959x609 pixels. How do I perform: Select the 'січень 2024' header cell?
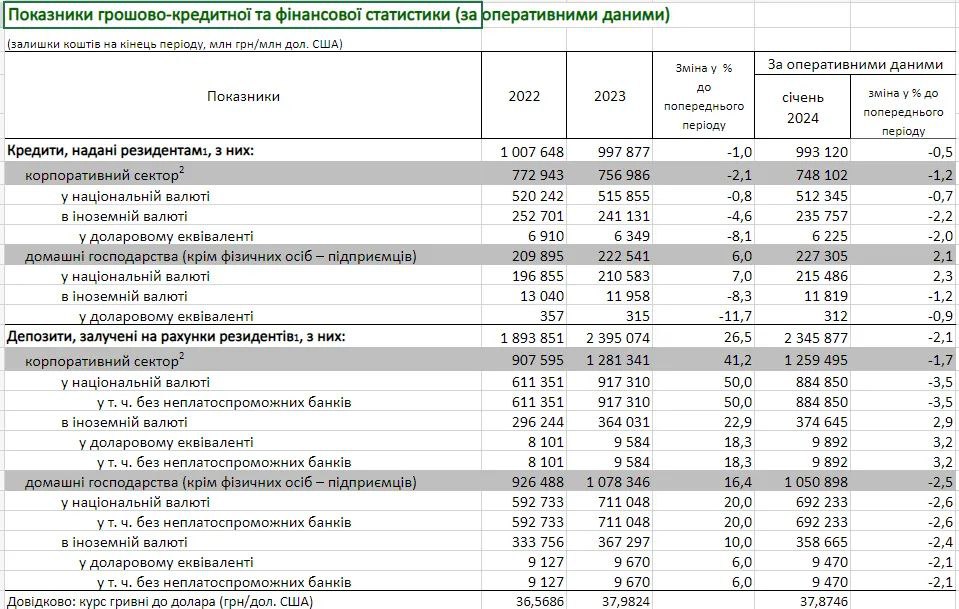point(802,107)
